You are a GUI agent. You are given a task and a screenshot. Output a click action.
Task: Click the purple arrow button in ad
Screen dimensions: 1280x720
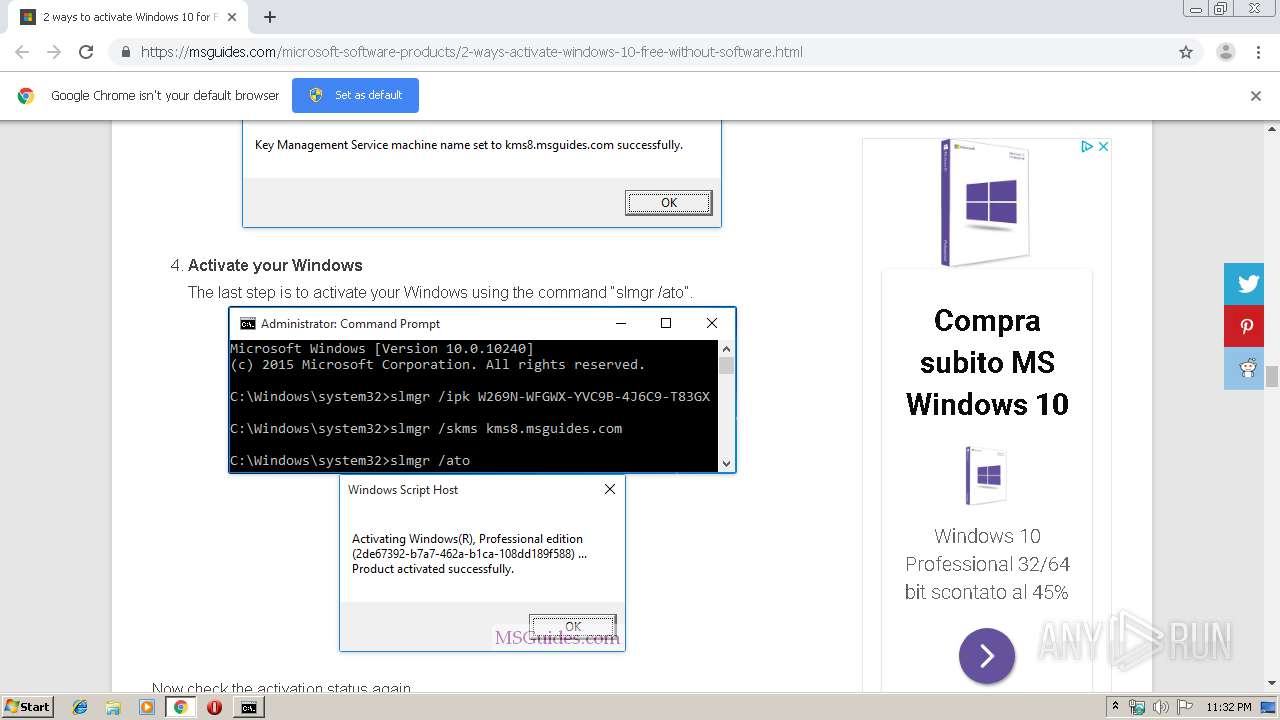coord(987,656)
